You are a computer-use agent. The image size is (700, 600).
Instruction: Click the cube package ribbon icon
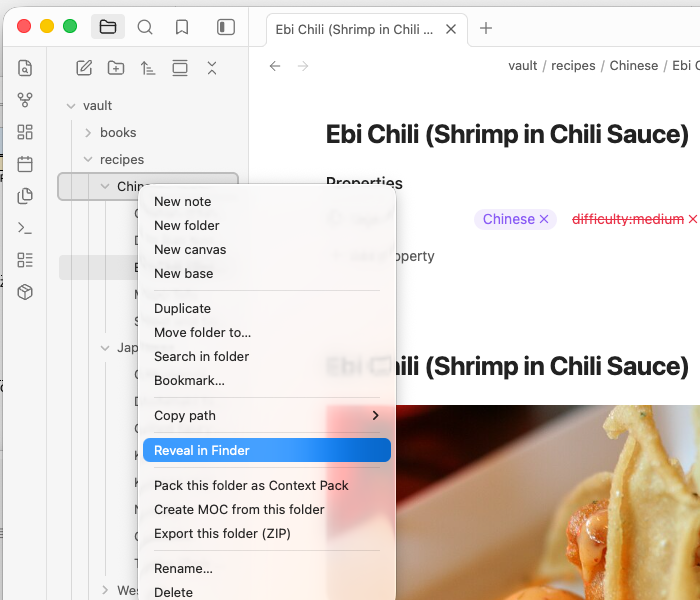pos(25,292)
